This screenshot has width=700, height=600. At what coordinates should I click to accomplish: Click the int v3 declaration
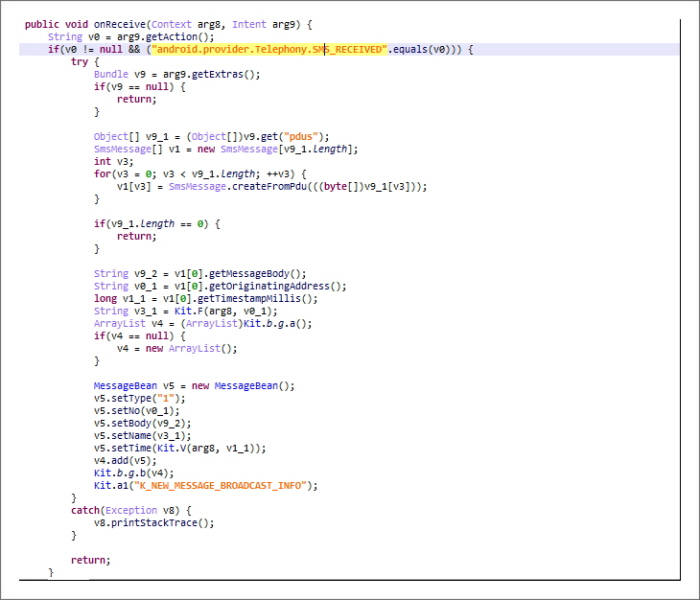click(113, 162)
